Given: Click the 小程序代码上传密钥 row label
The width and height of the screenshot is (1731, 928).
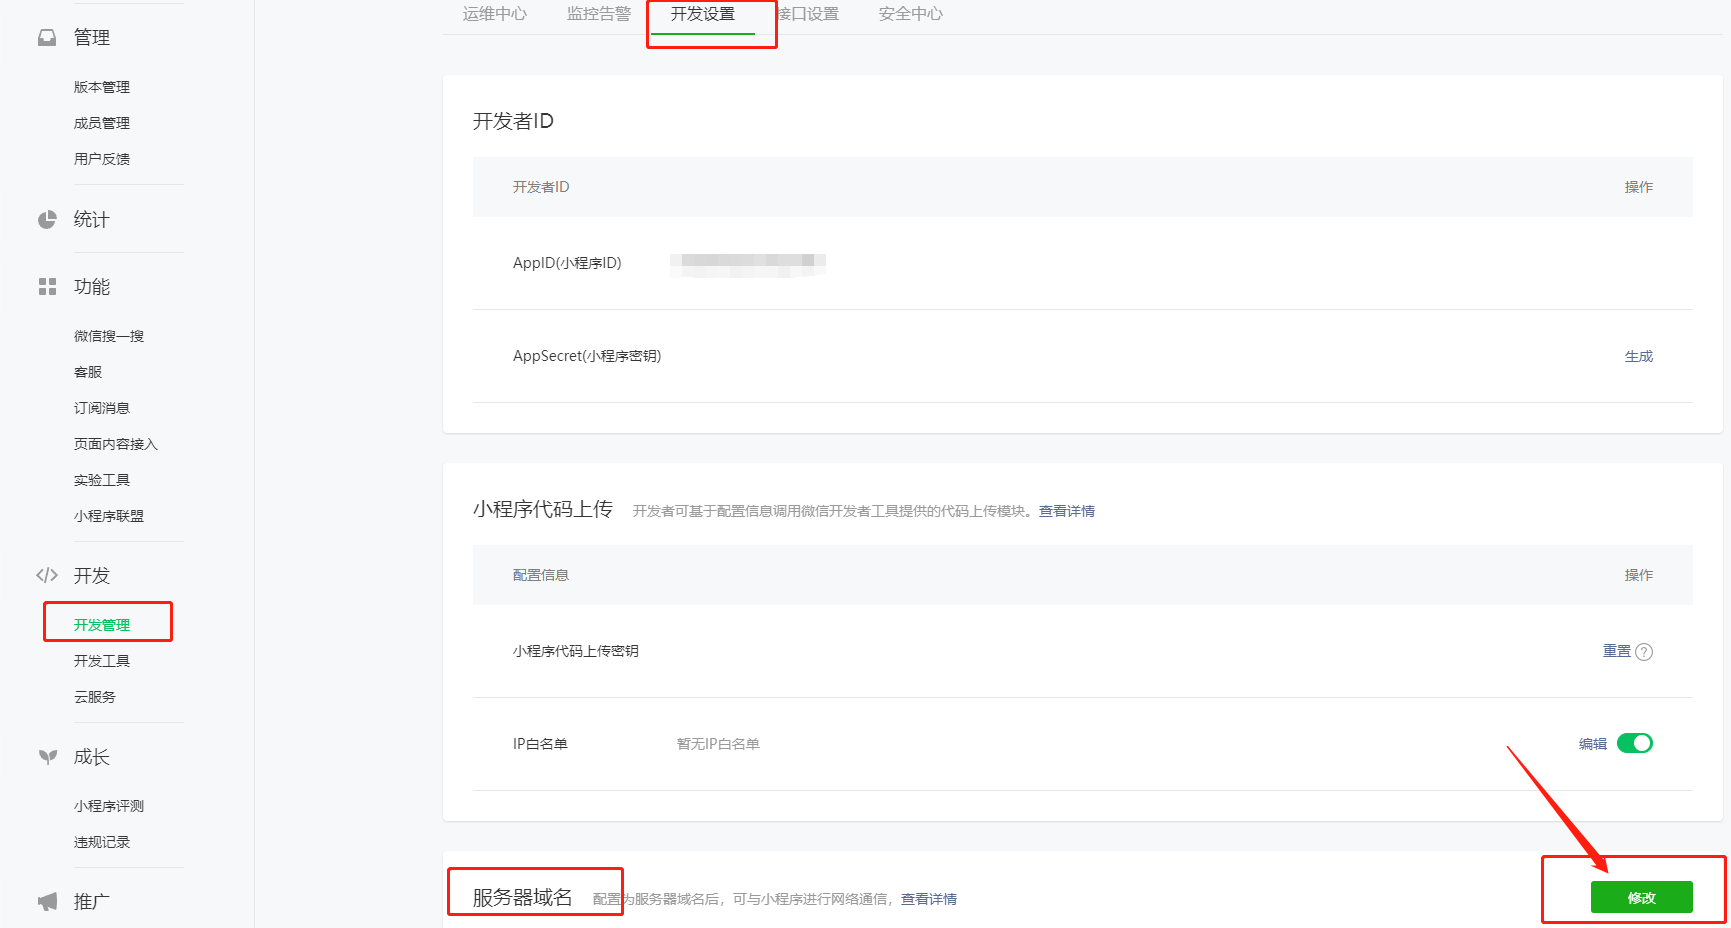Looking at the screenshot, I should pos(576,651).
